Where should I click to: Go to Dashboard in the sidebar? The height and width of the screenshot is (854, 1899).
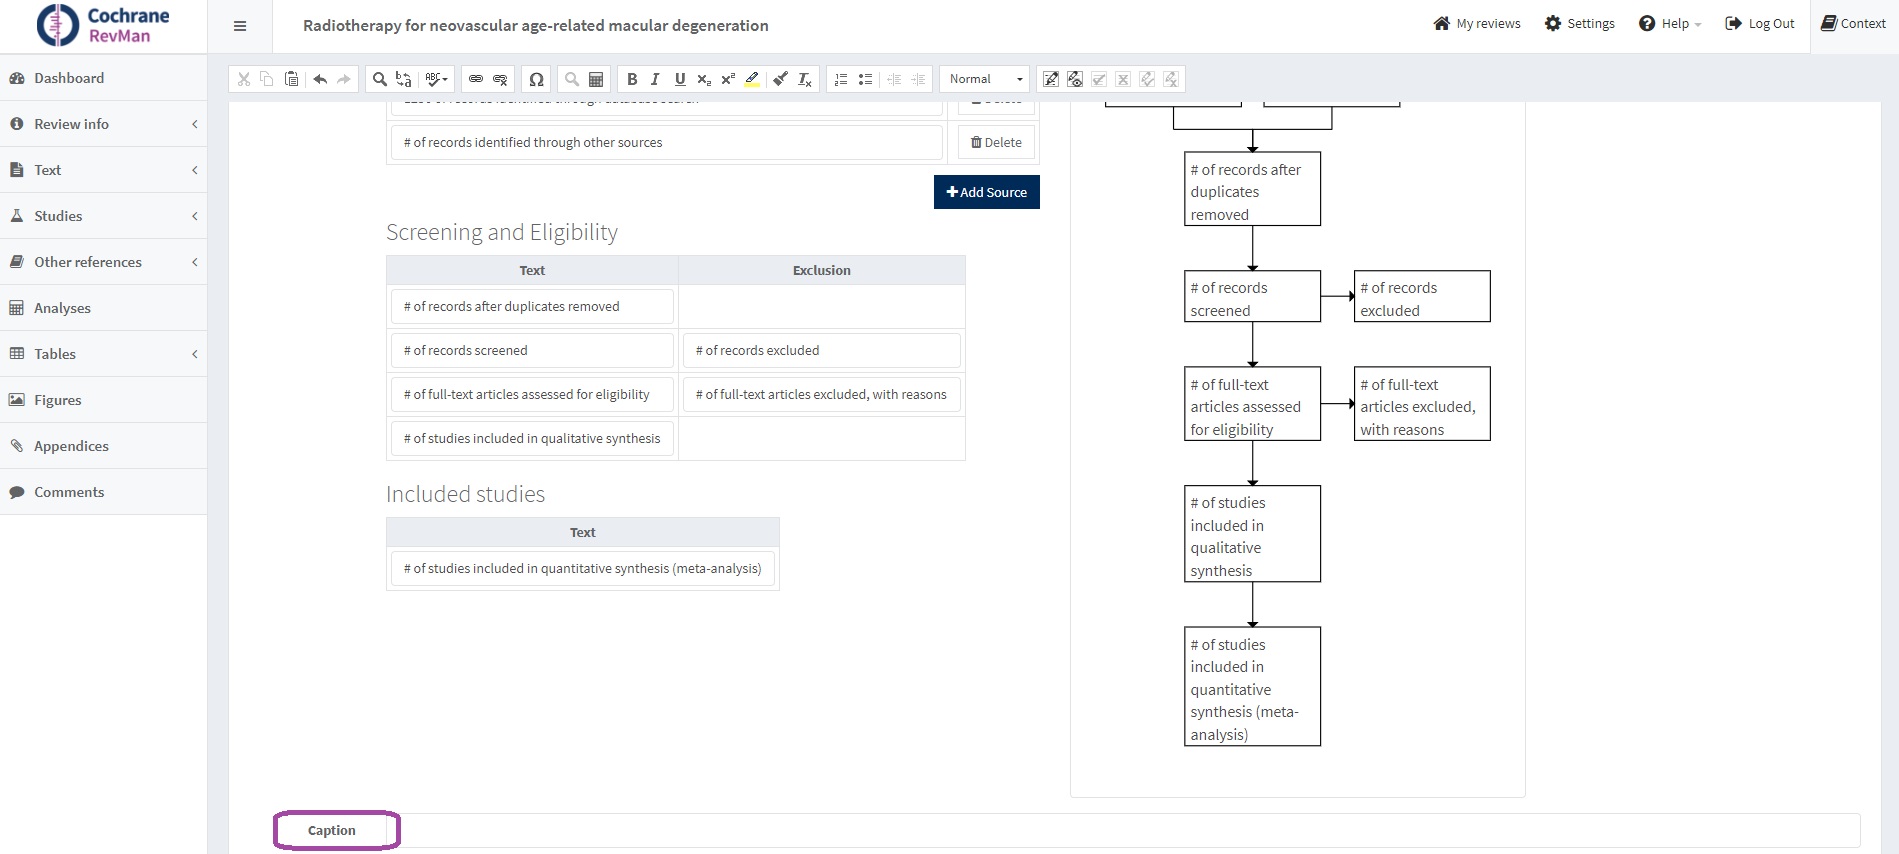pos(69,78)
